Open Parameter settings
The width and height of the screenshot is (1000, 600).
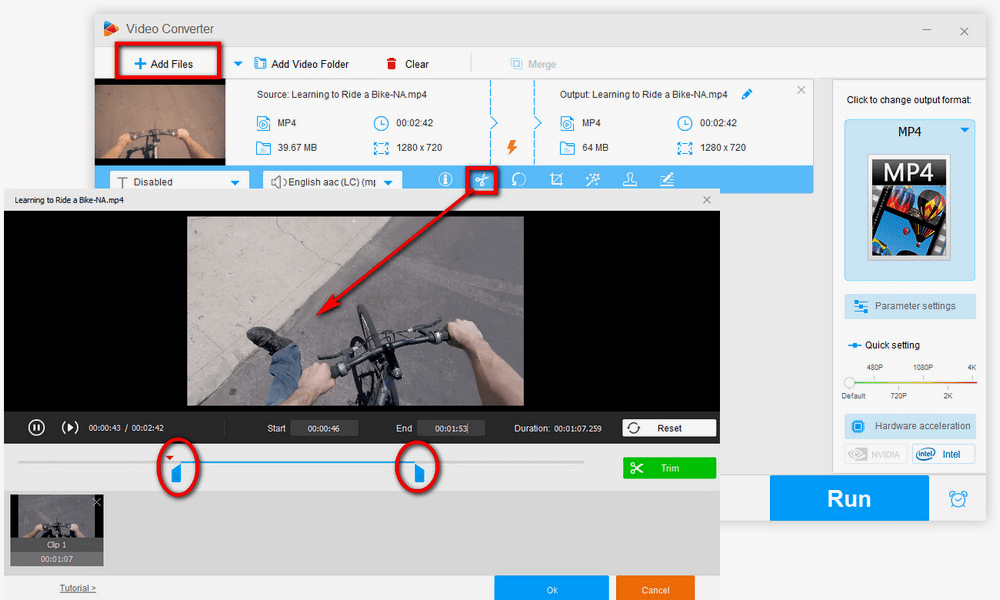tap(910, 306)
